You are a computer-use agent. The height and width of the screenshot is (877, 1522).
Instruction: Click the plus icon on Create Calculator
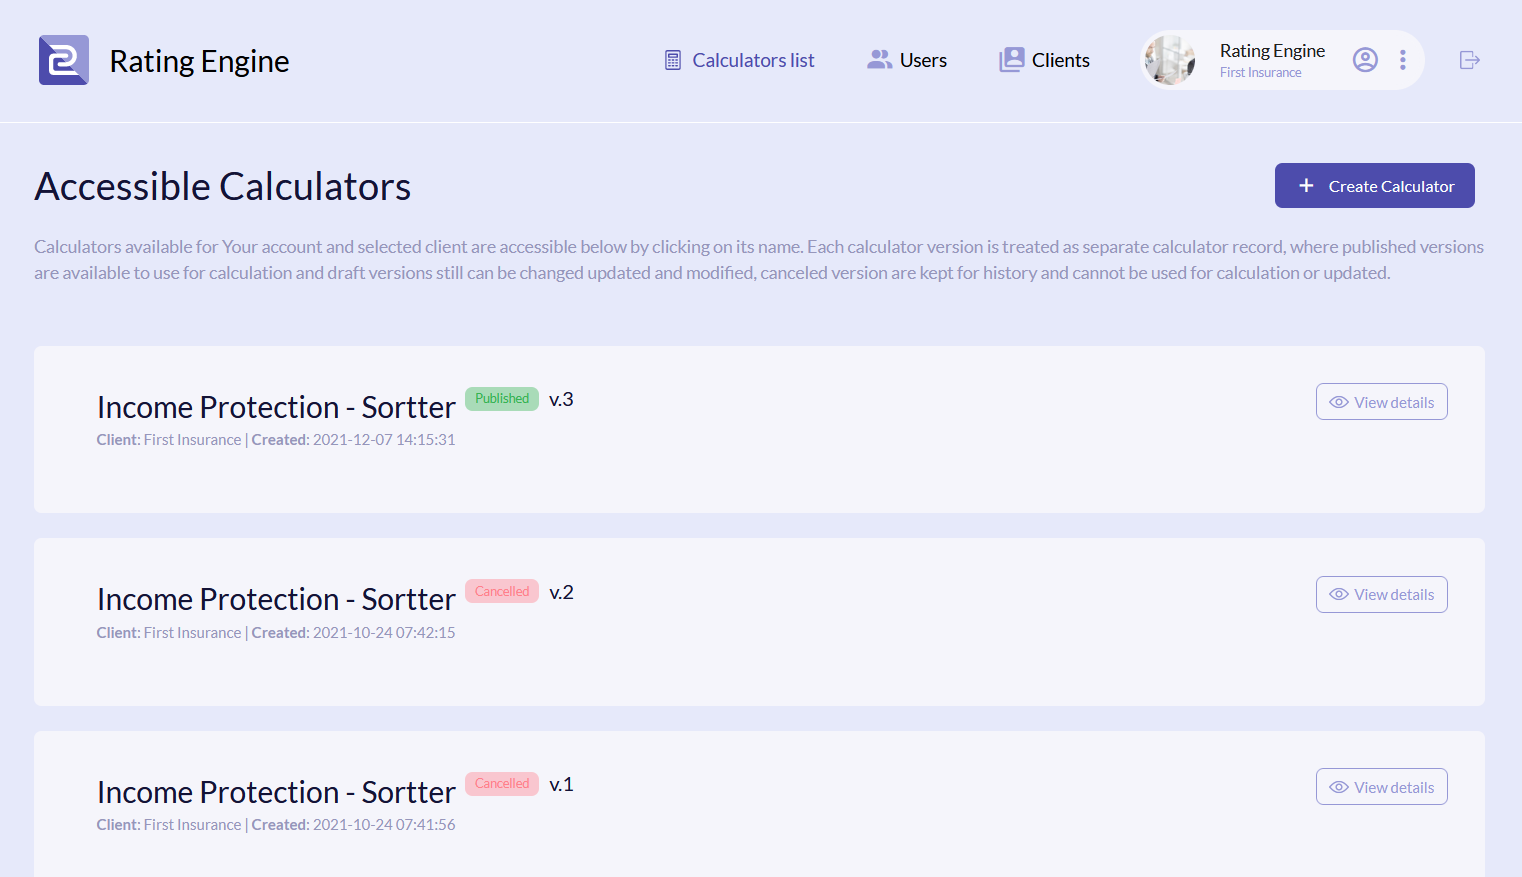click(x=1306, y=186)
